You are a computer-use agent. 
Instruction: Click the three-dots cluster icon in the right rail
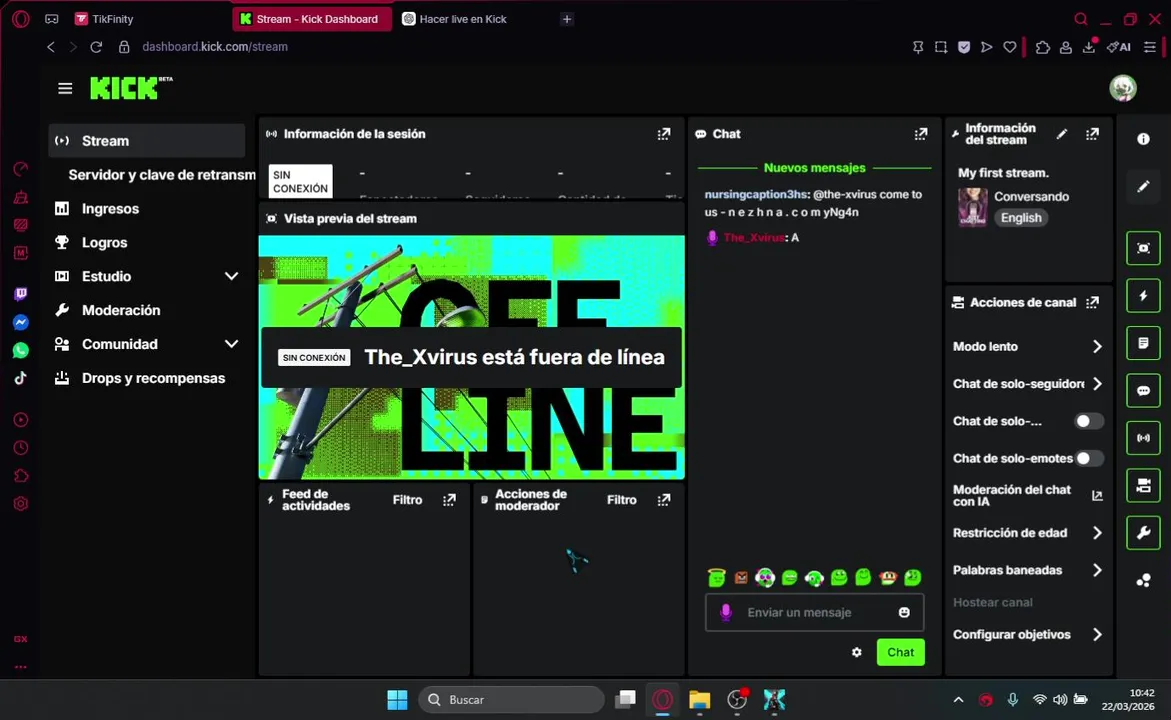(x=1143, y=580)
